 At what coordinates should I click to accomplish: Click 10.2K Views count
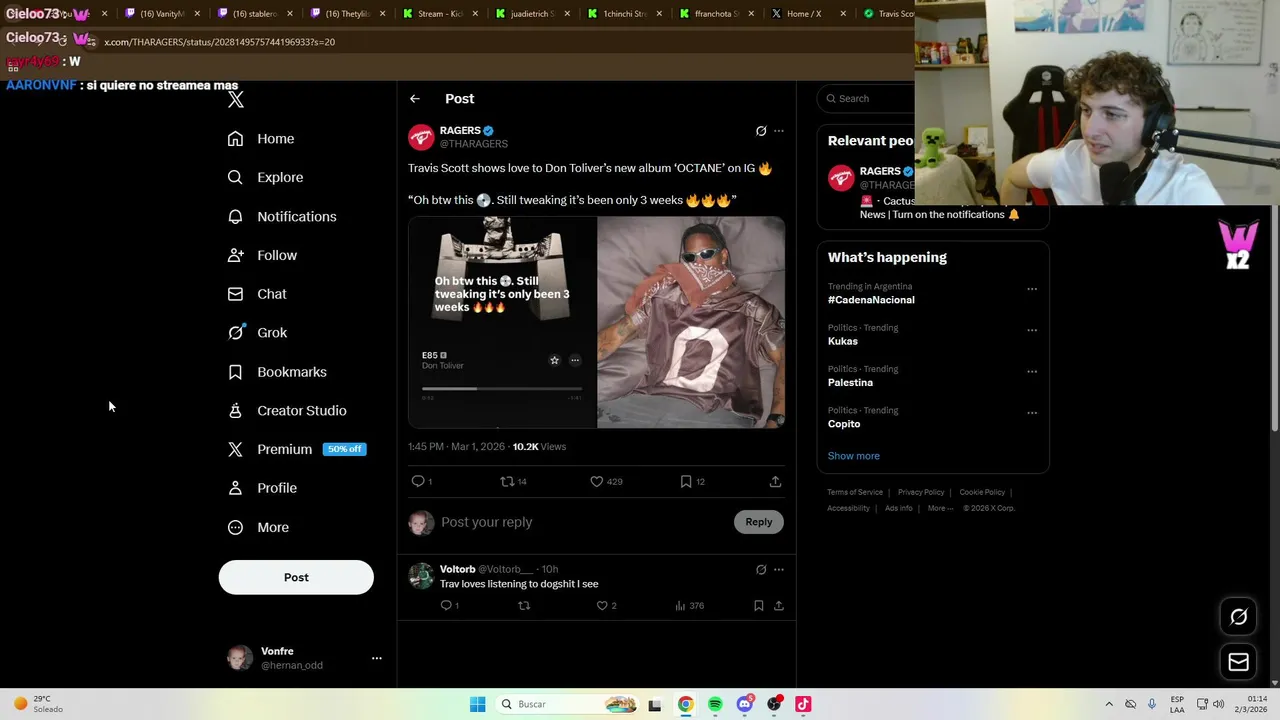pyautogui.click(x=539, y=447)
